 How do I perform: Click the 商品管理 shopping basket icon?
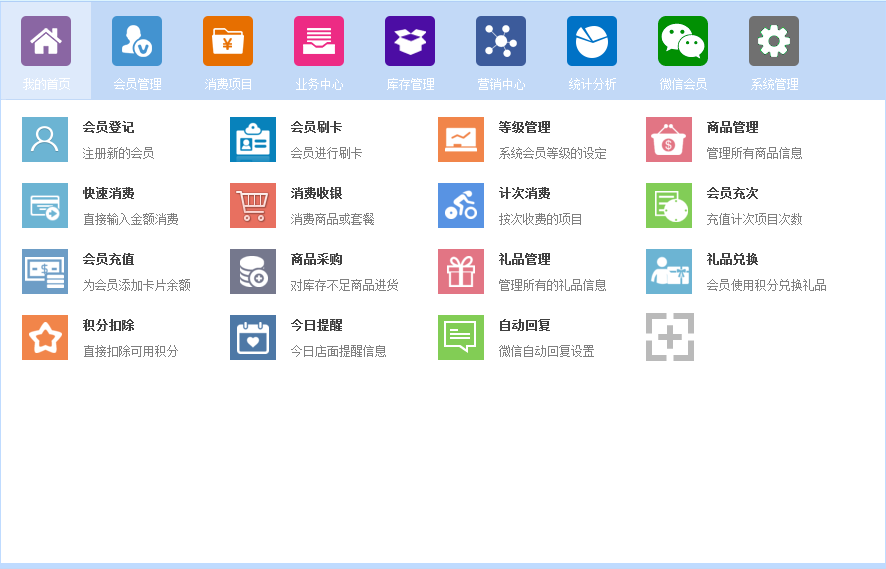point(668,140)
